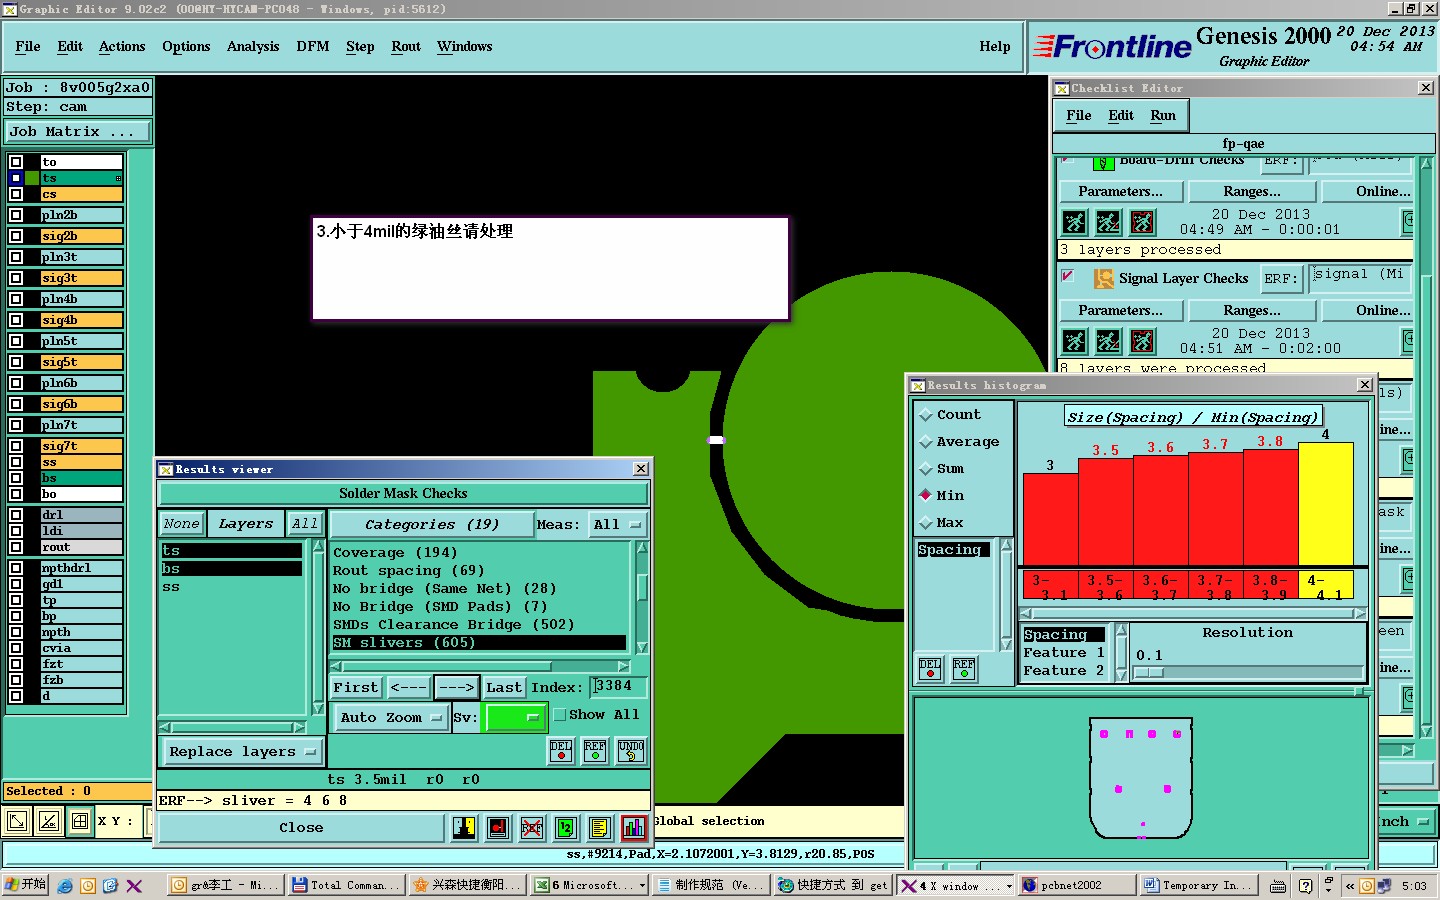The height and width of the screenshot is (900, 1440).
Task: Click the green numbered-page icon in Results viewer
Action: tap(566, 827)
